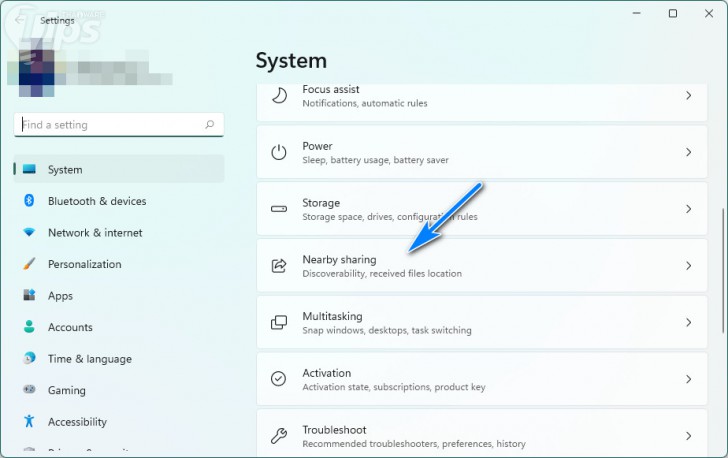Open Multitasking settings
Image resolution: width=728 pixels, height=458 pixels.
pyautogui.click(x=482, y=322)
